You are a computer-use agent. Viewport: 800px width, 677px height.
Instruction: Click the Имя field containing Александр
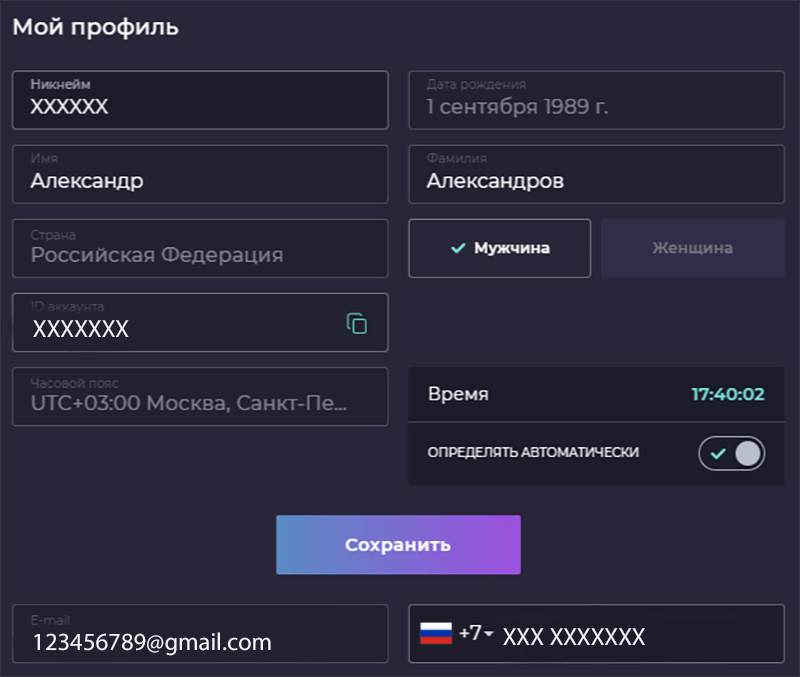(x=200, y=174)
